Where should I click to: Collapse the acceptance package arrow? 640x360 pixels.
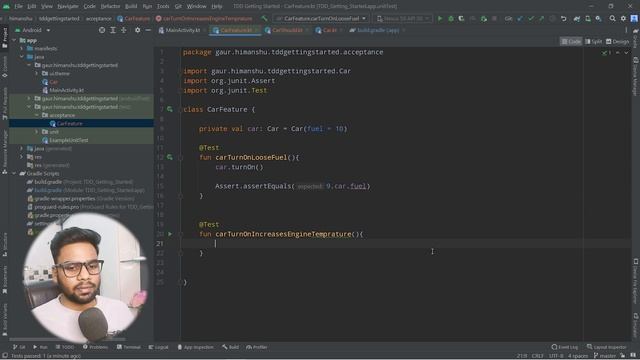(36, 116)
